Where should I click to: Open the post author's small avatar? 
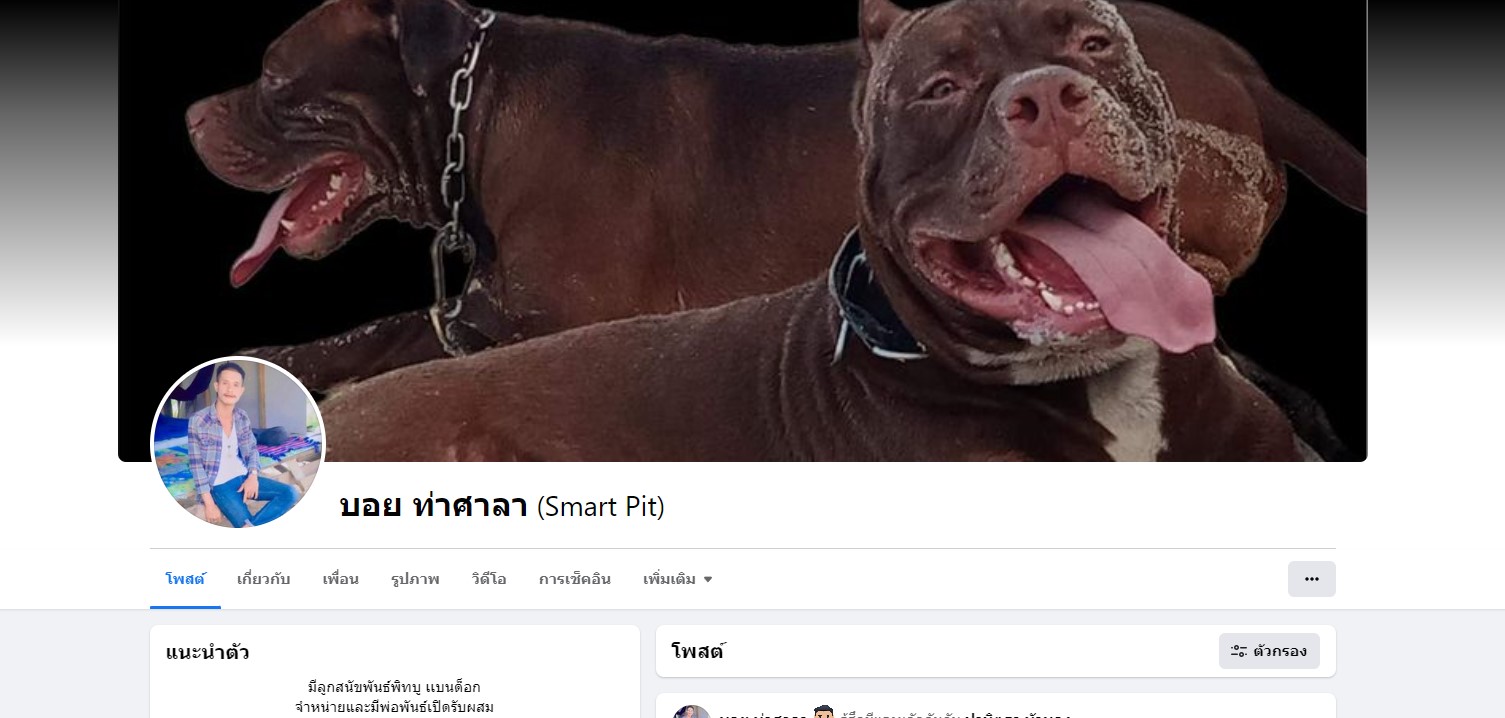[691, 712]
